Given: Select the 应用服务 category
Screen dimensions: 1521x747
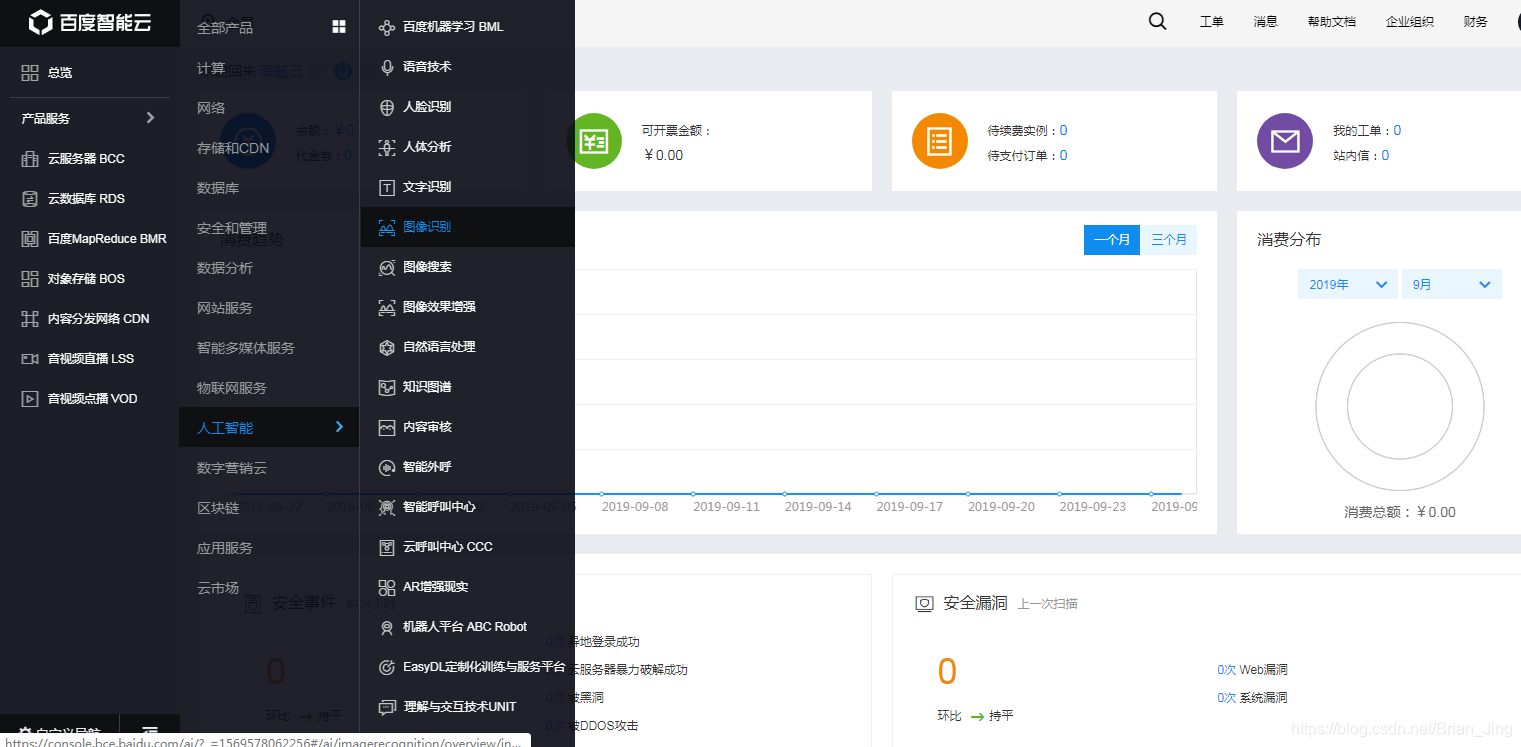Looking at the screenshot, I should tap(225, 548).
